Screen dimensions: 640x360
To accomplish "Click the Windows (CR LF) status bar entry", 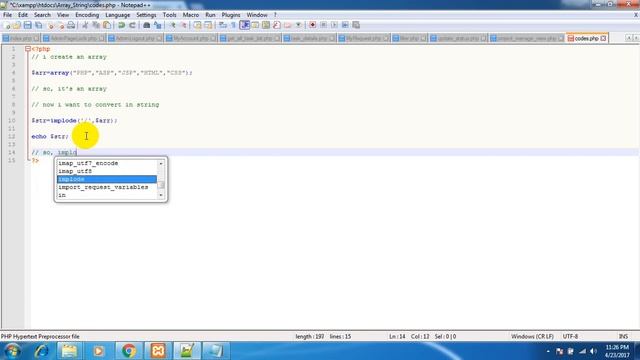I will point(532,336).
